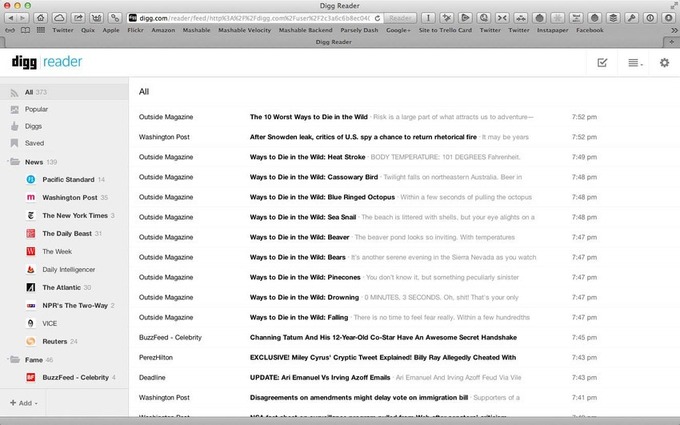
Task: Open the Flickr bookmark
Action: point(135,30)
